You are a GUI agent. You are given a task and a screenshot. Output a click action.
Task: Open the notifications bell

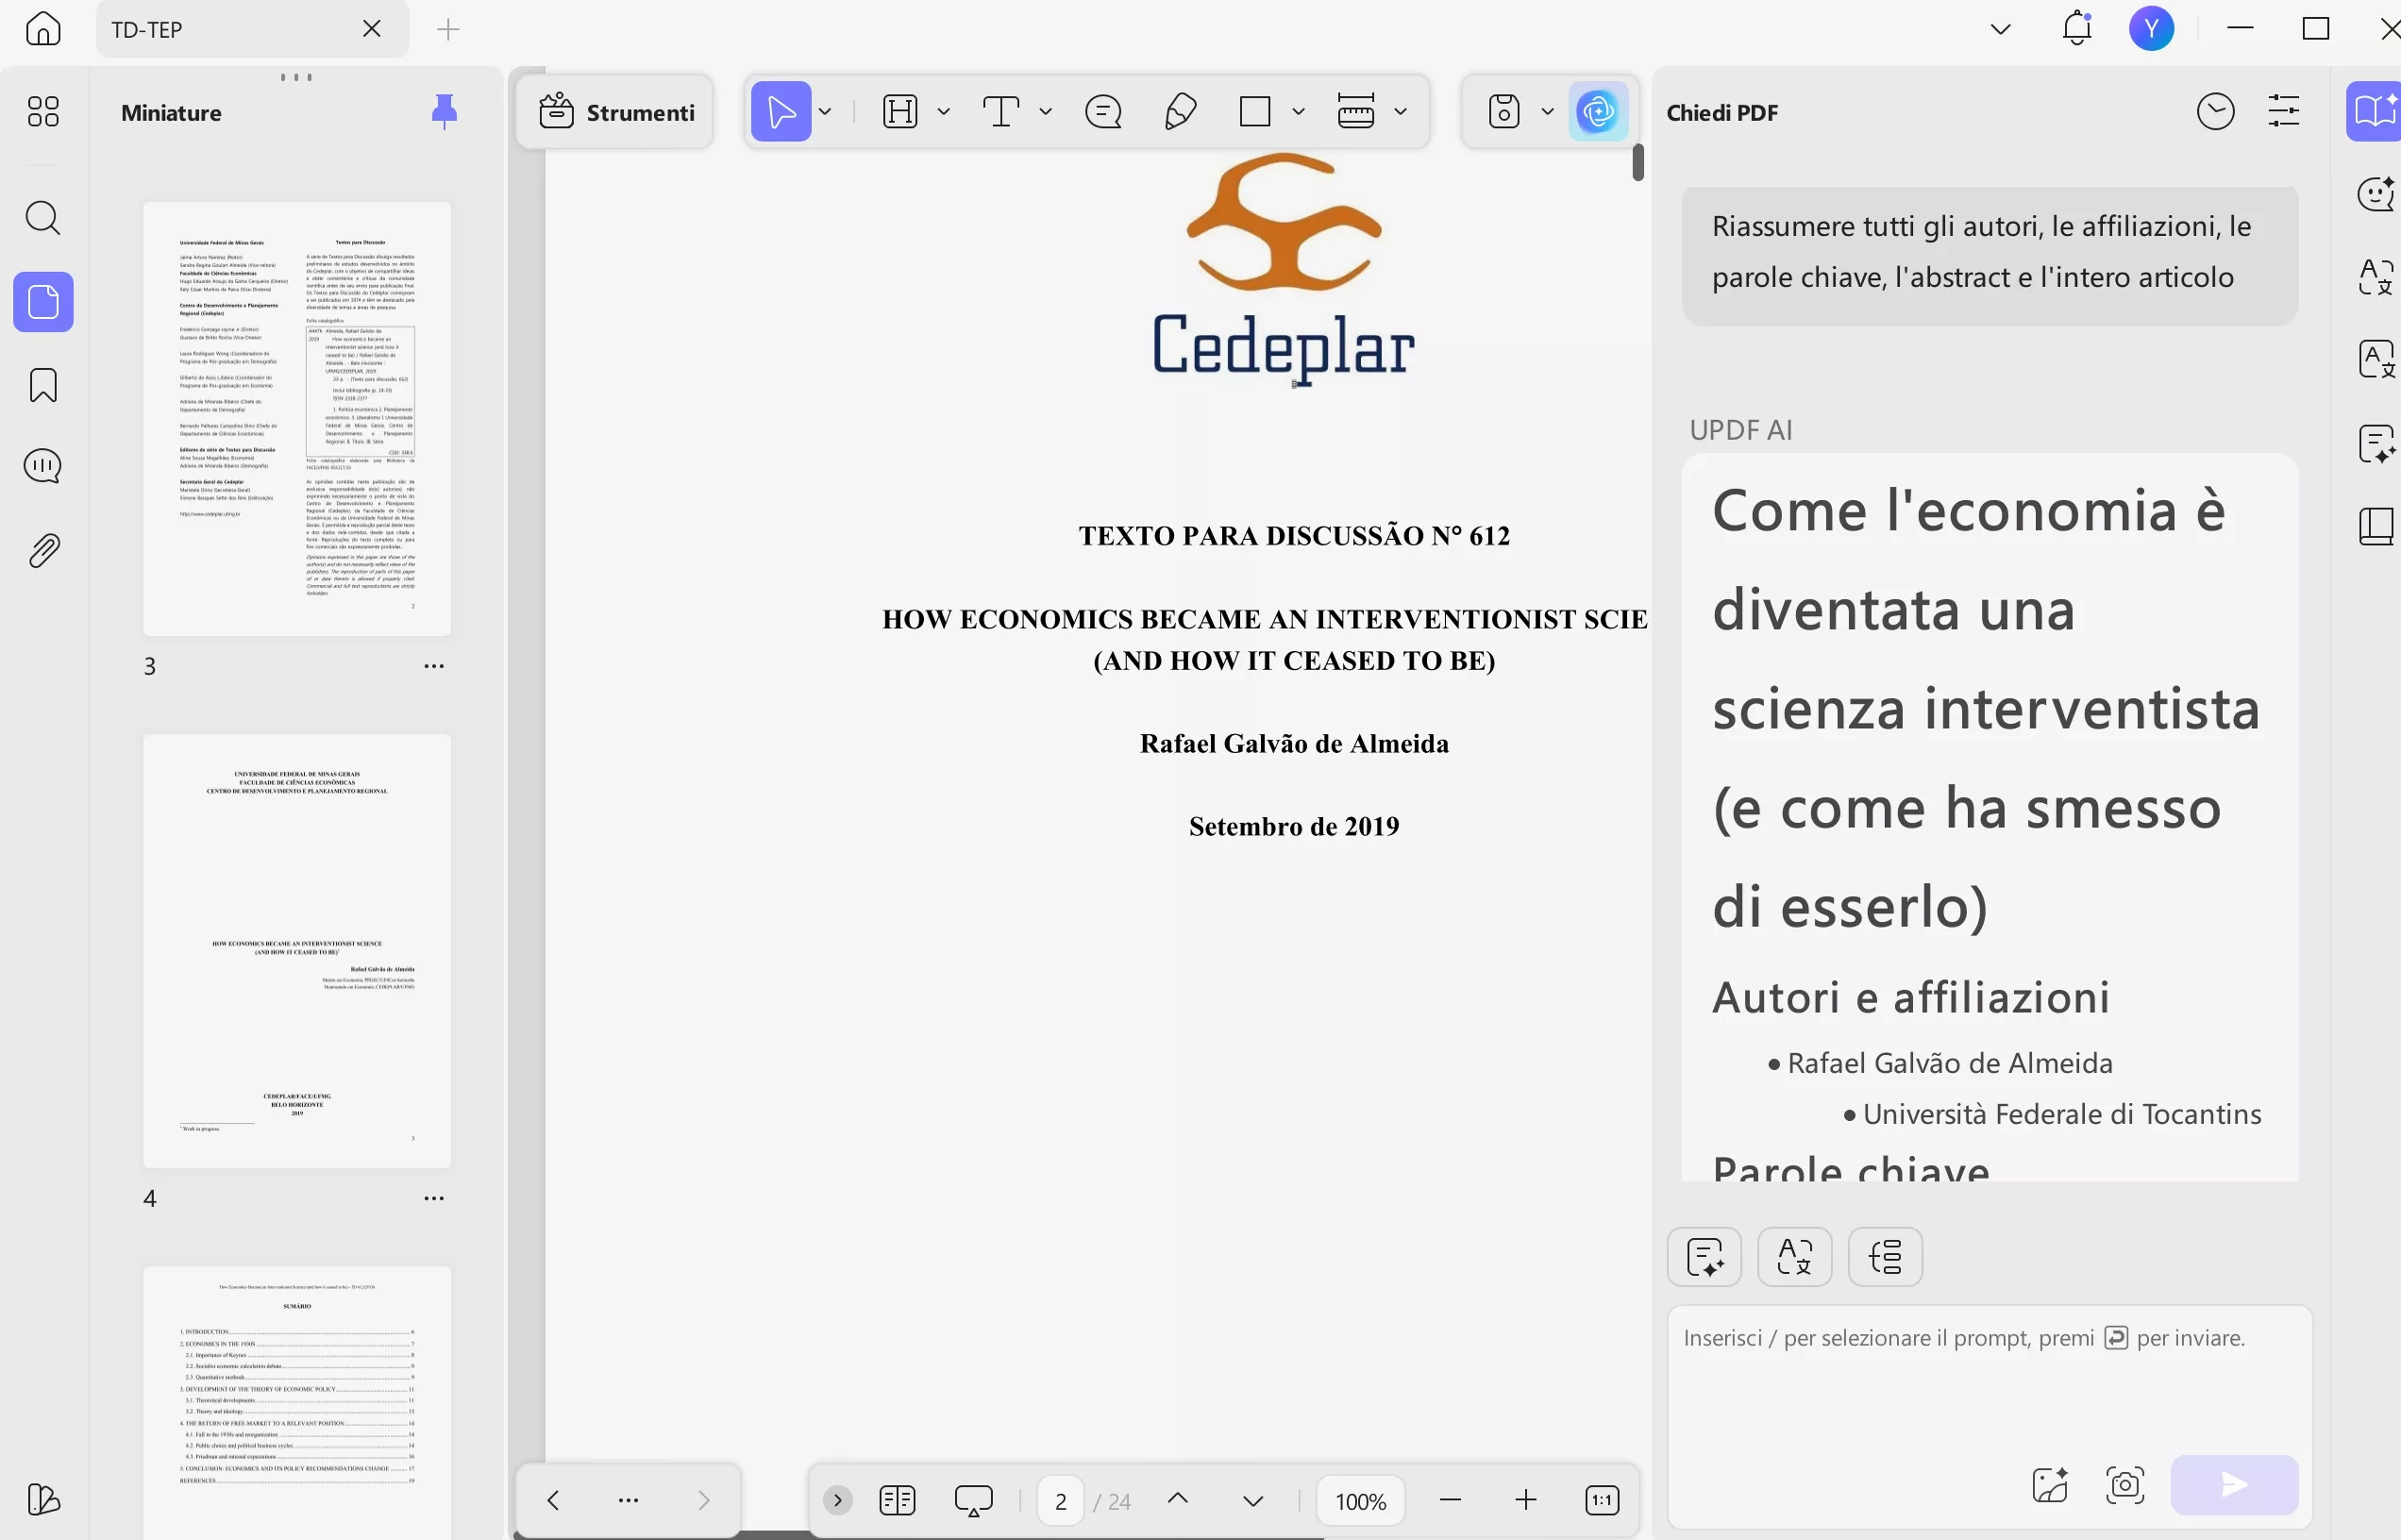click(2077, 28)
